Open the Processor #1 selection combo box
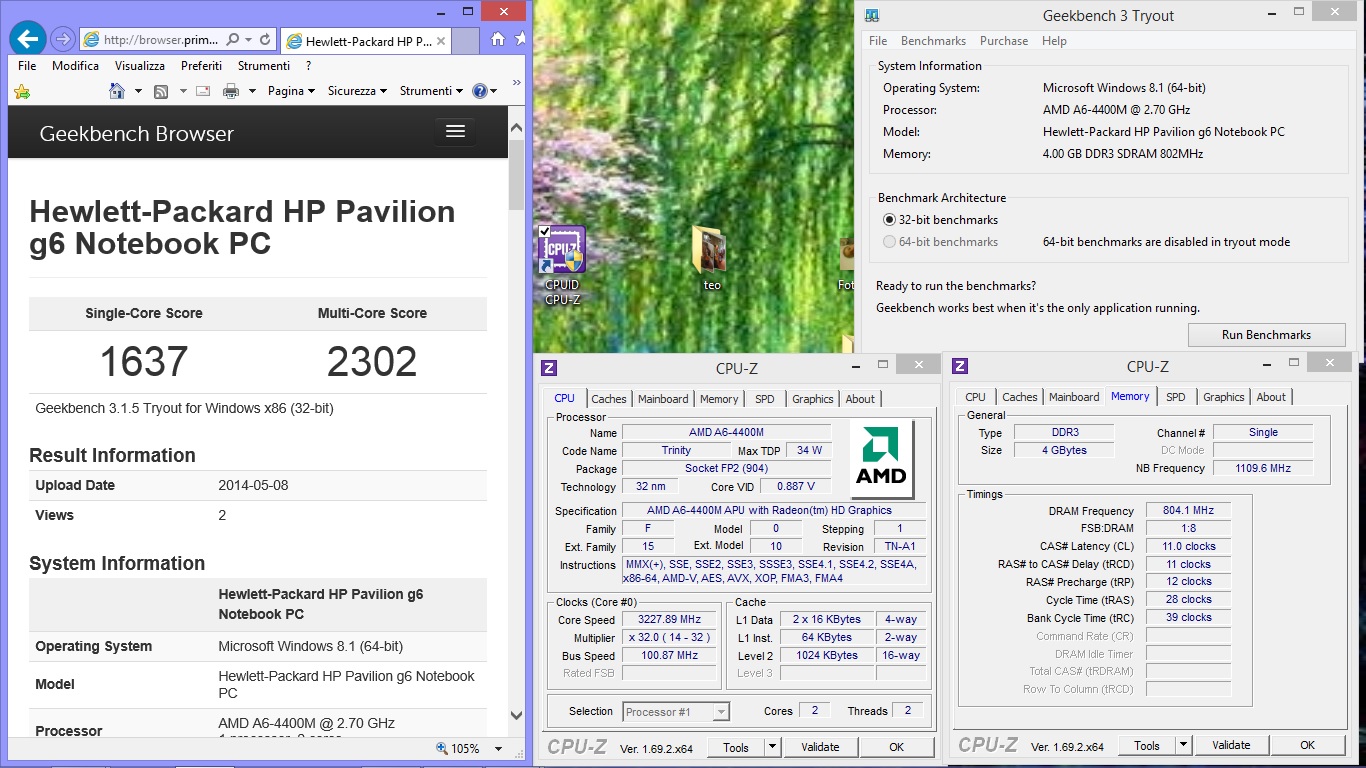Screen dimensions: 1366x768 pos(675,712)
